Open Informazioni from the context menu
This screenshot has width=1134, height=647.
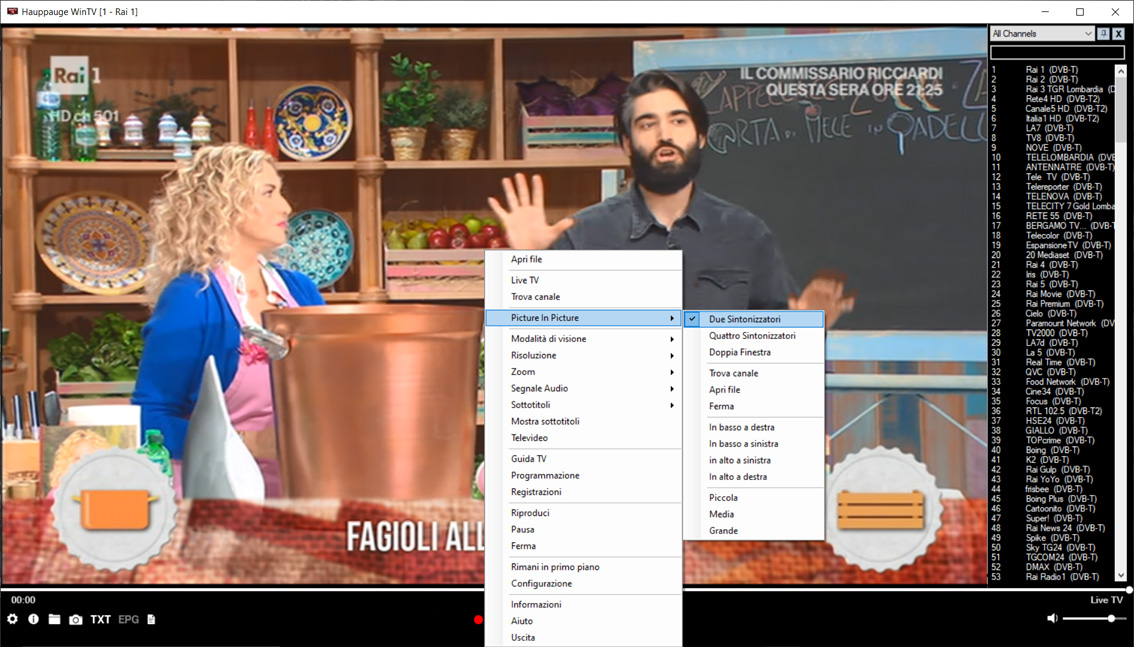coord(583,604)
